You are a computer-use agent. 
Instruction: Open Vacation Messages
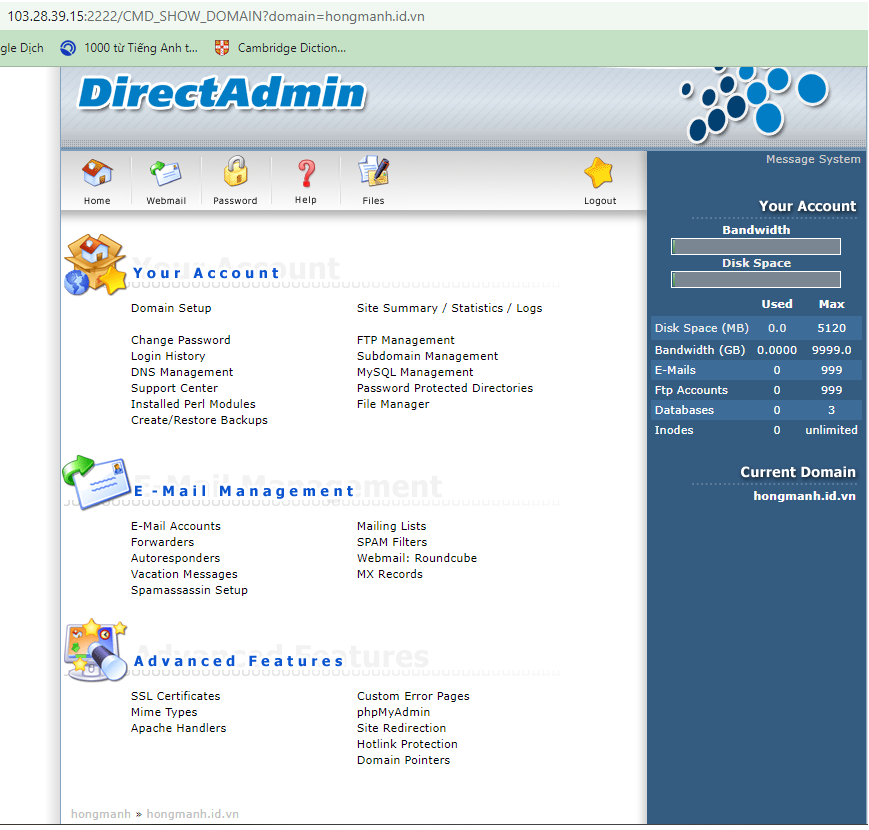point(184,575)
